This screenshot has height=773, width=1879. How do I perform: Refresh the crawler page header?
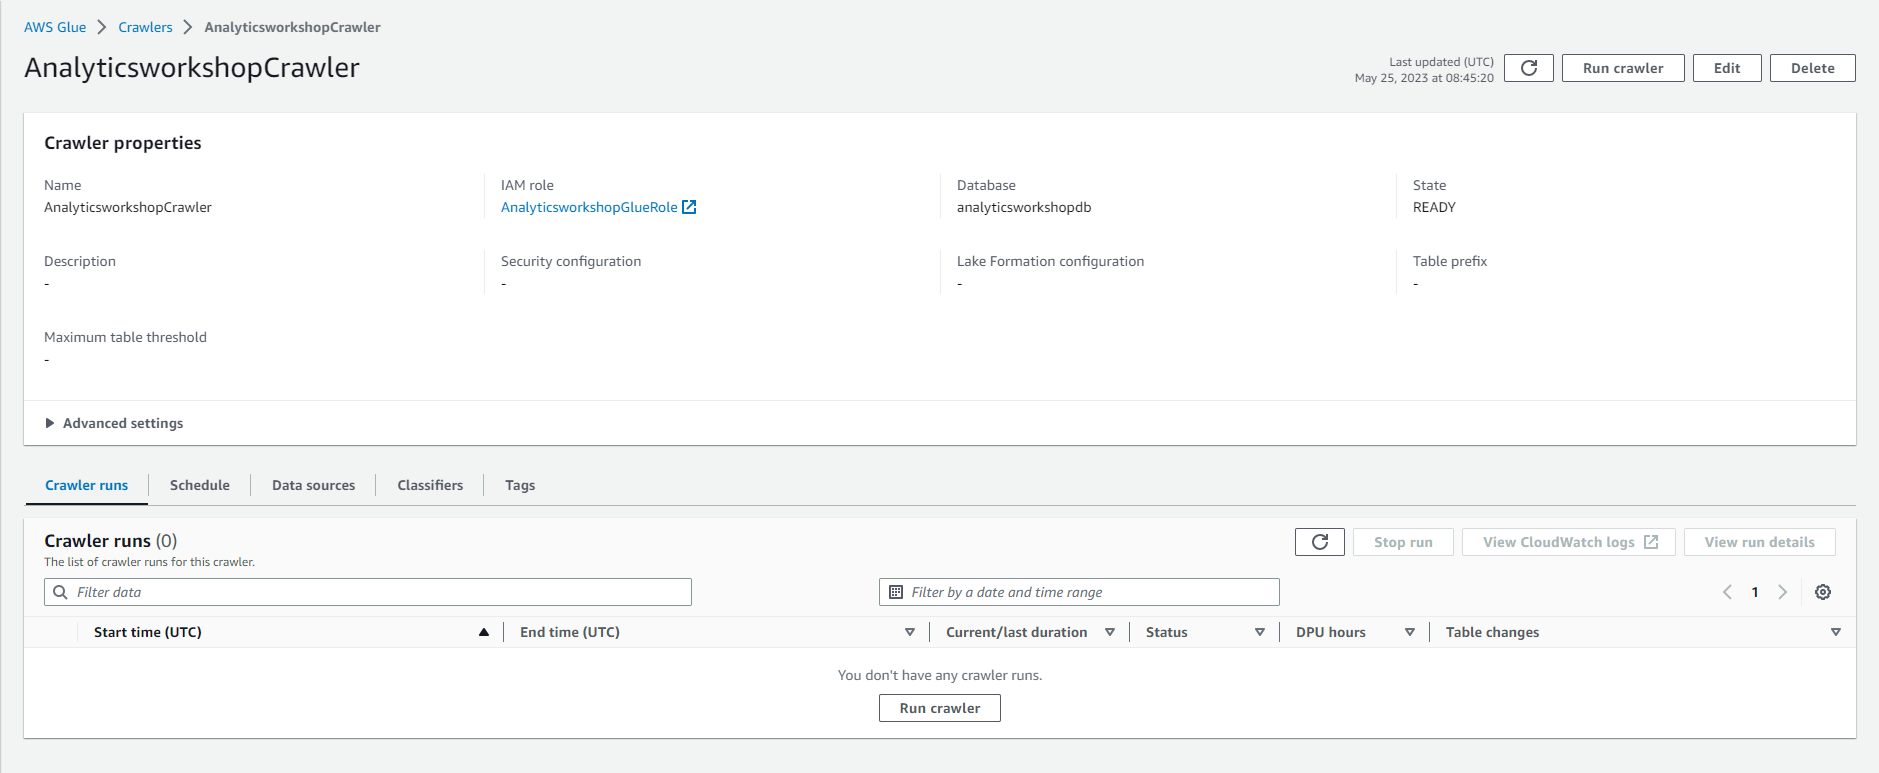1528,68
